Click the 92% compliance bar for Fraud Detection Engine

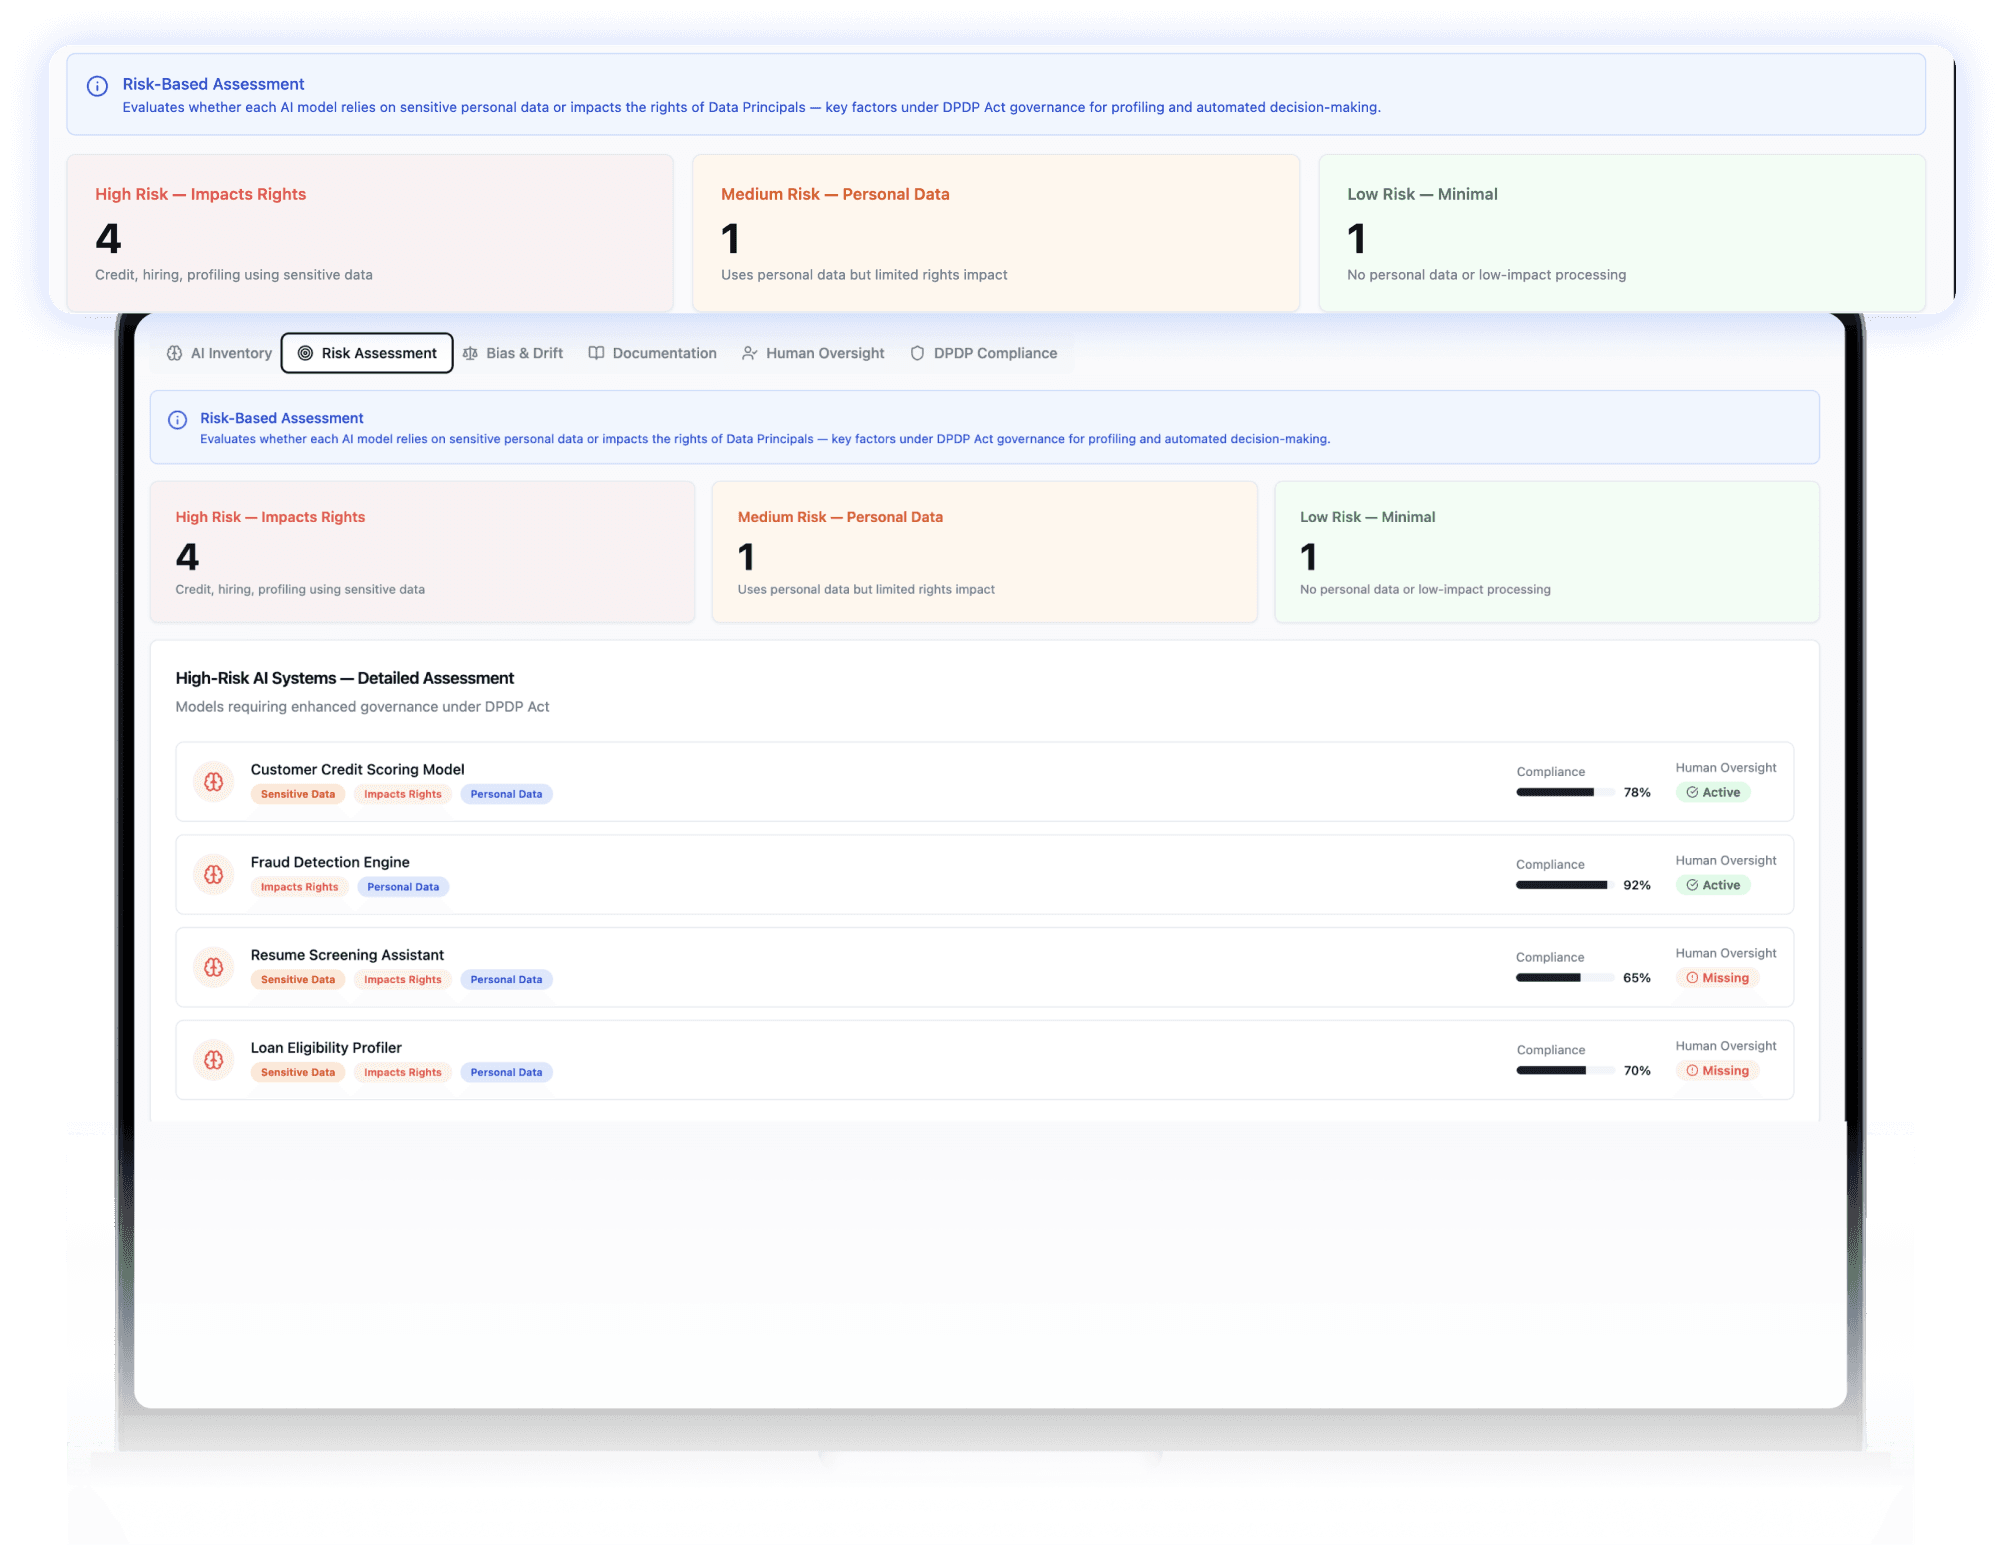[1563, 885]
